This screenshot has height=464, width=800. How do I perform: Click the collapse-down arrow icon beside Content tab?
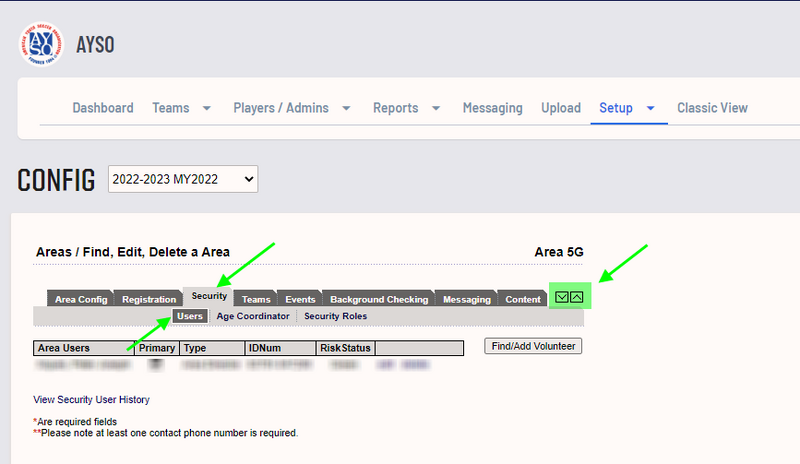(562, 297)
